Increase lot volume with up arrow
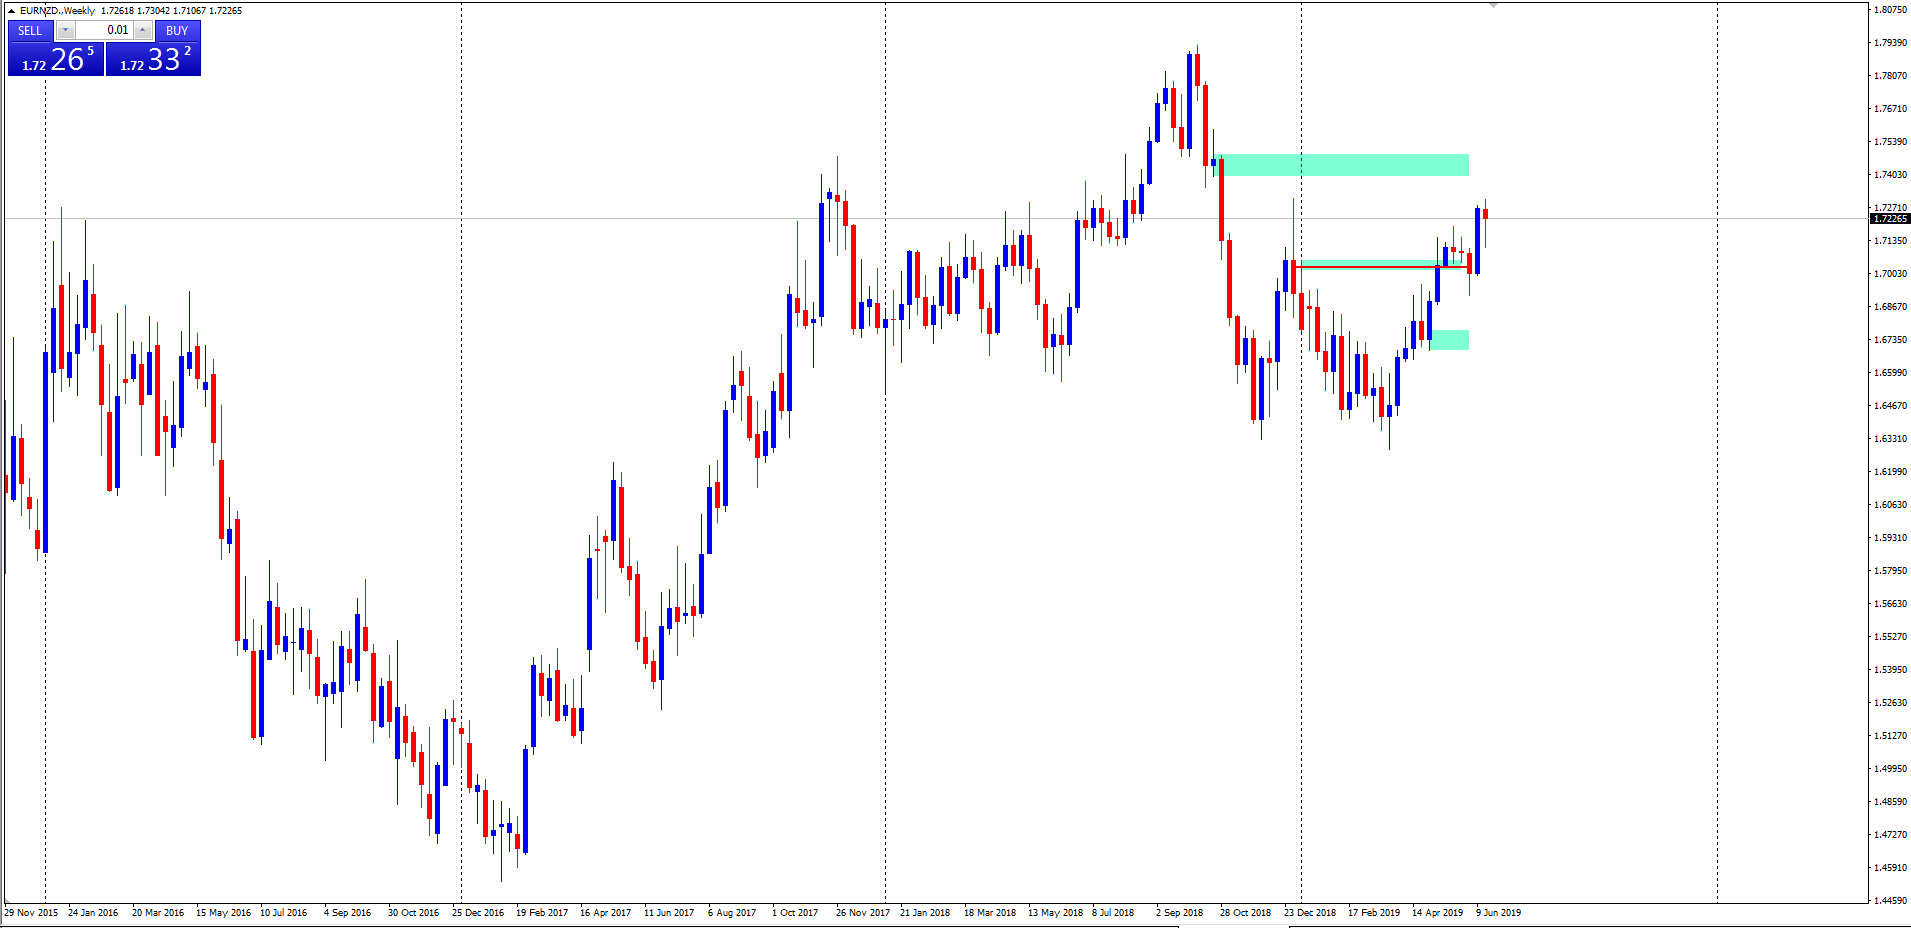This screenshot has width=1911, height=928. [142, 30]
